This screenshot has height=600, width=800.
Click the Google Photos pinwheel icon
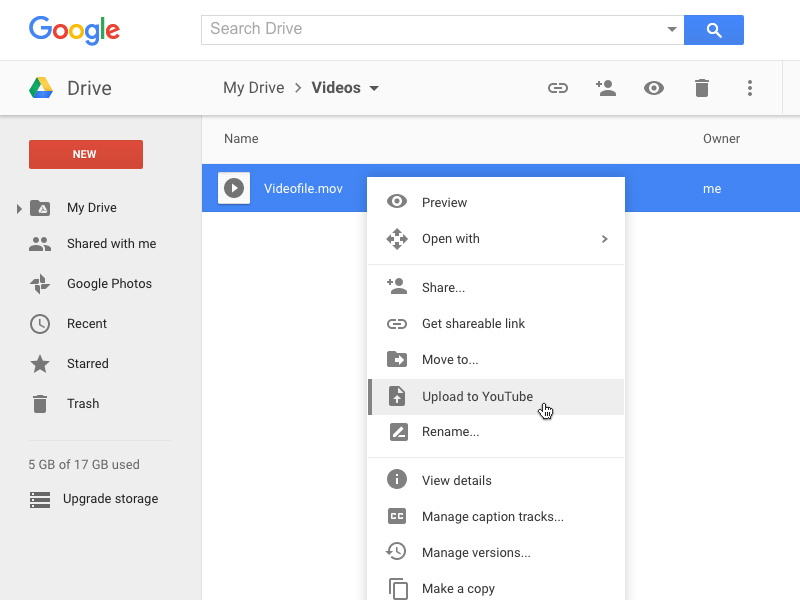point(40,284)
